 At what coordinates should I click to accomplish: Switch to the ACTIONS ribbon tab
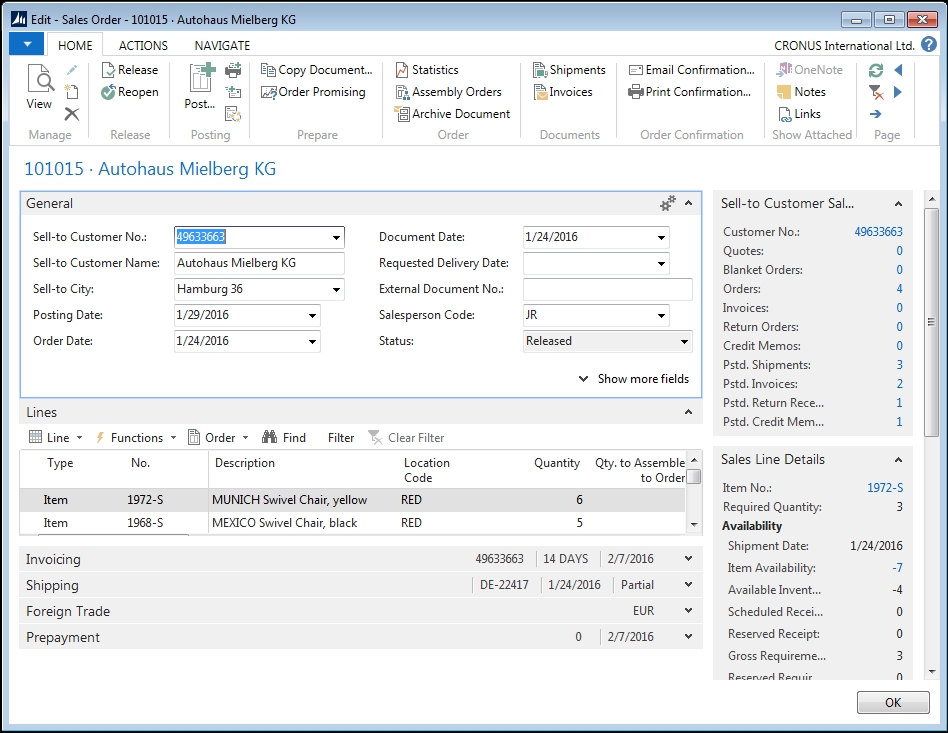143,45
